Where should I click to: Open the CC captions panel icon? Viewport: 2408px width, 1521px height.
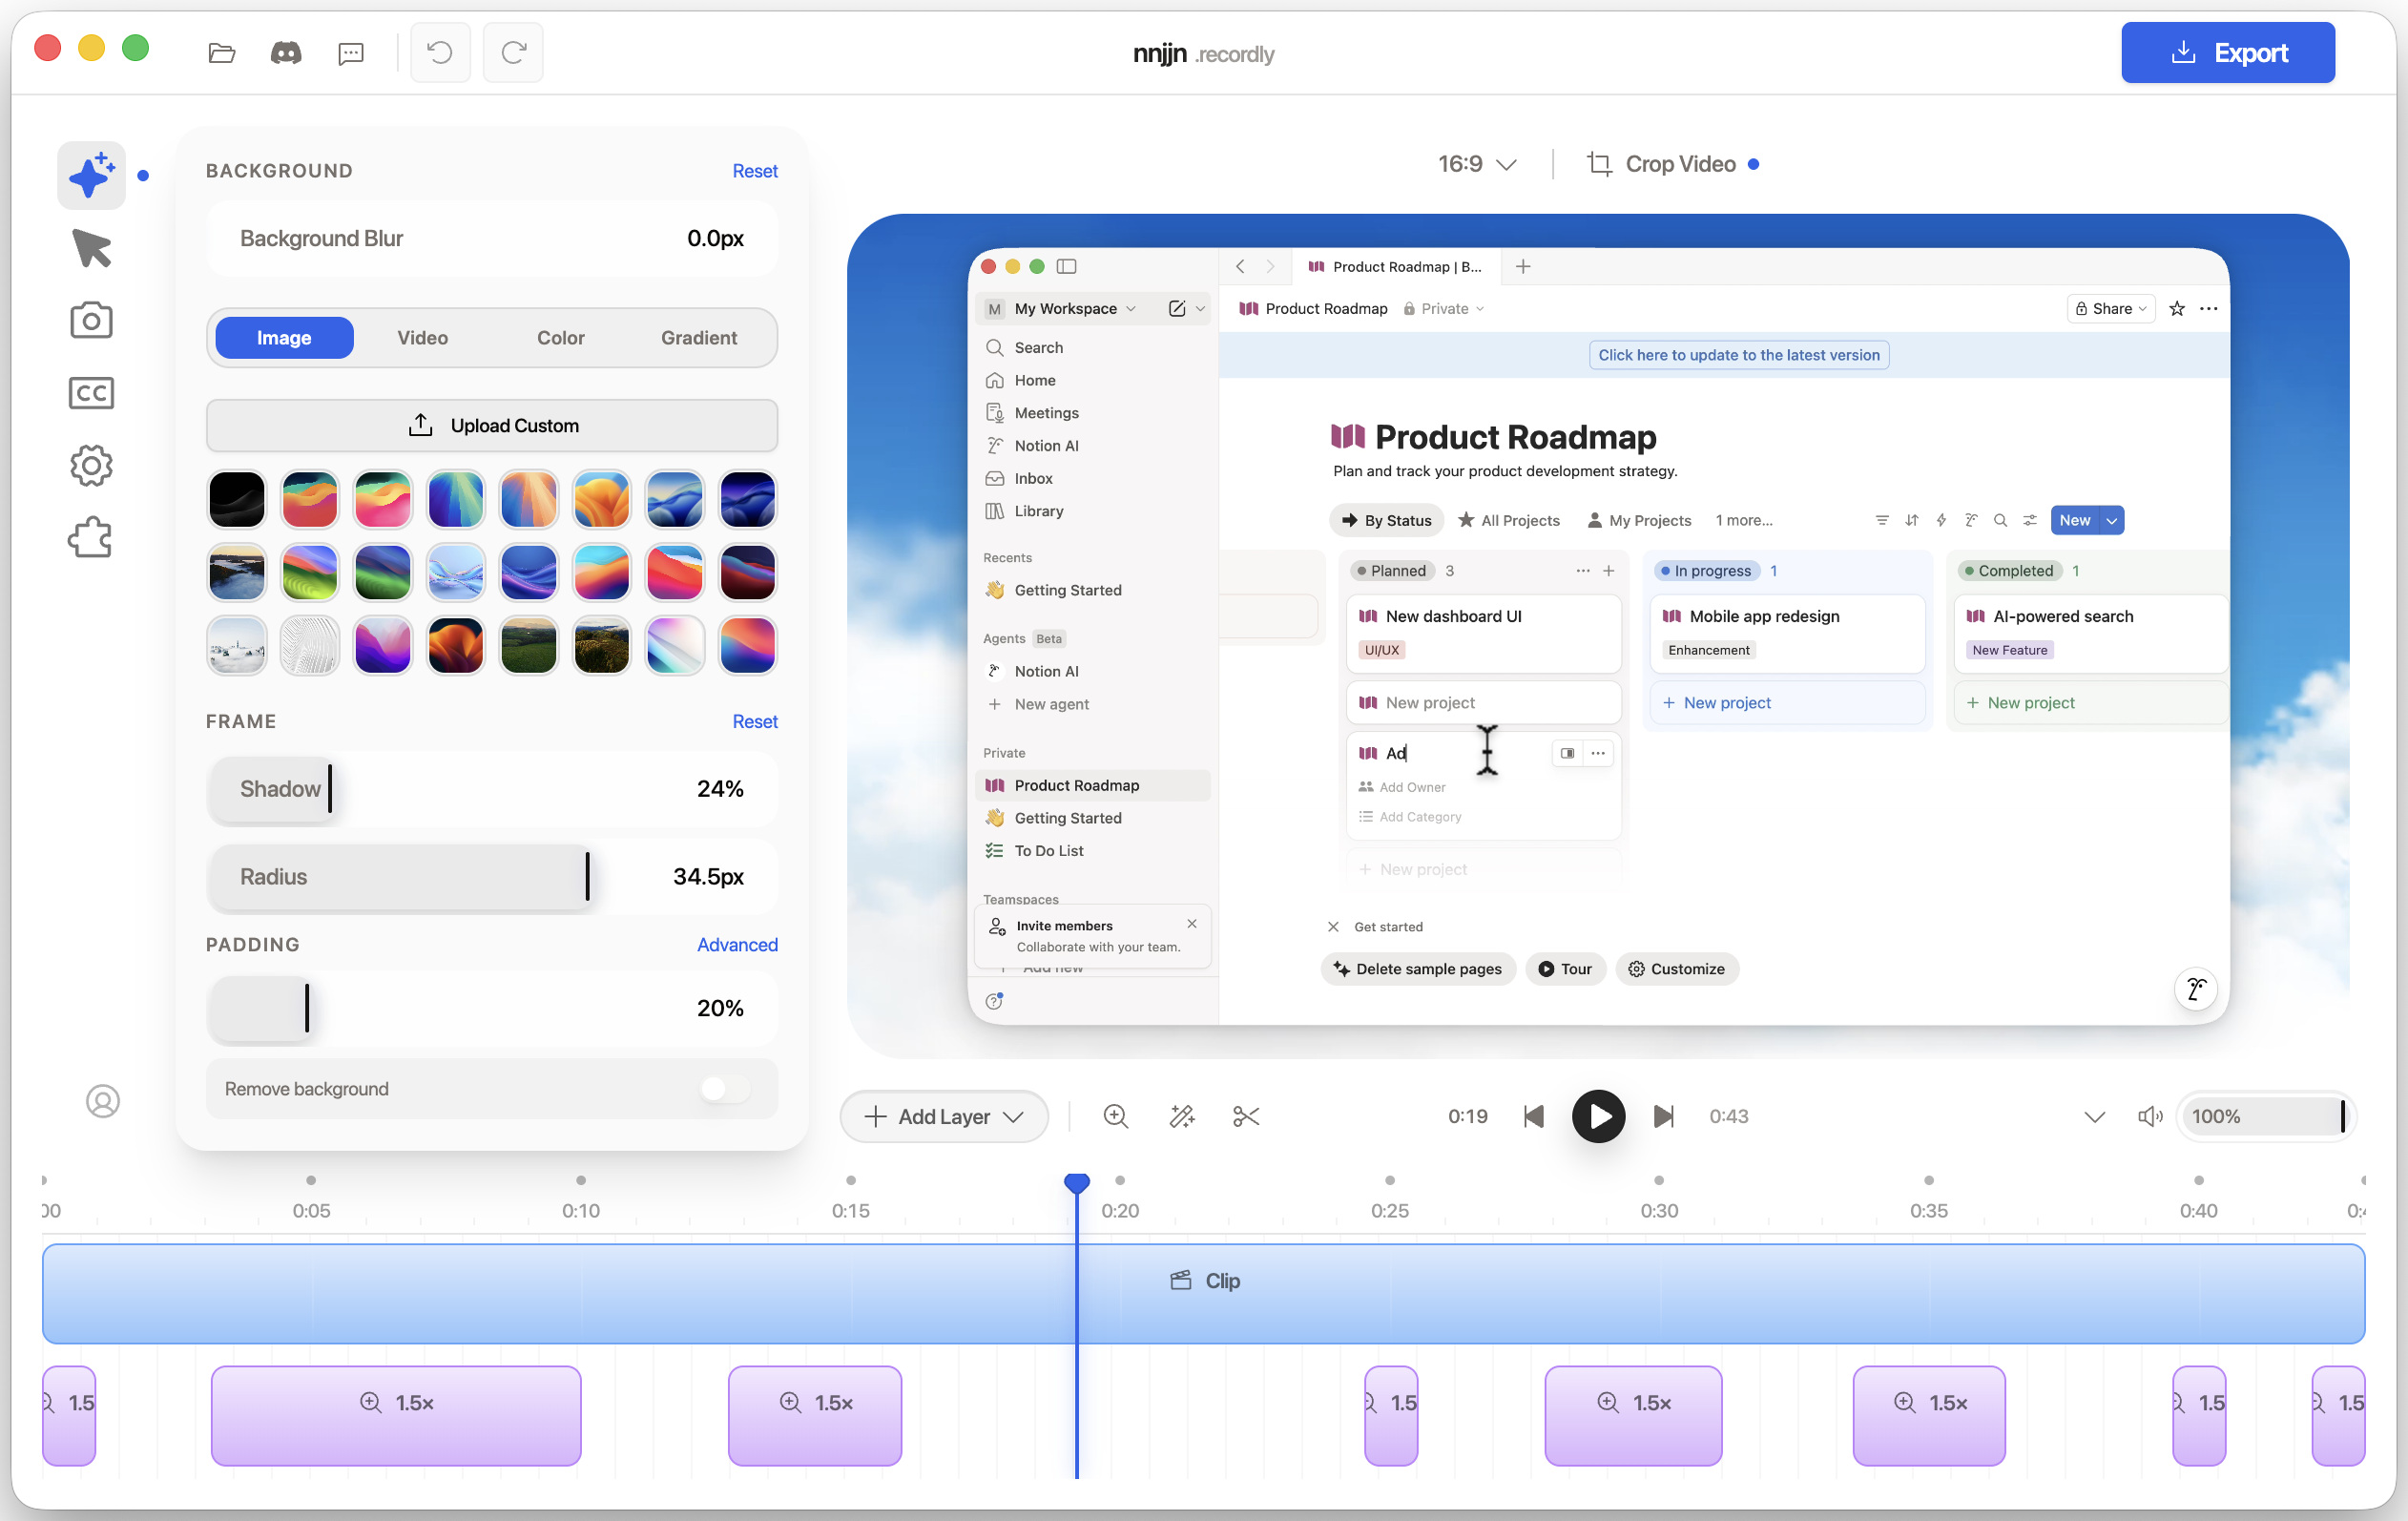(x=91, y=393)
